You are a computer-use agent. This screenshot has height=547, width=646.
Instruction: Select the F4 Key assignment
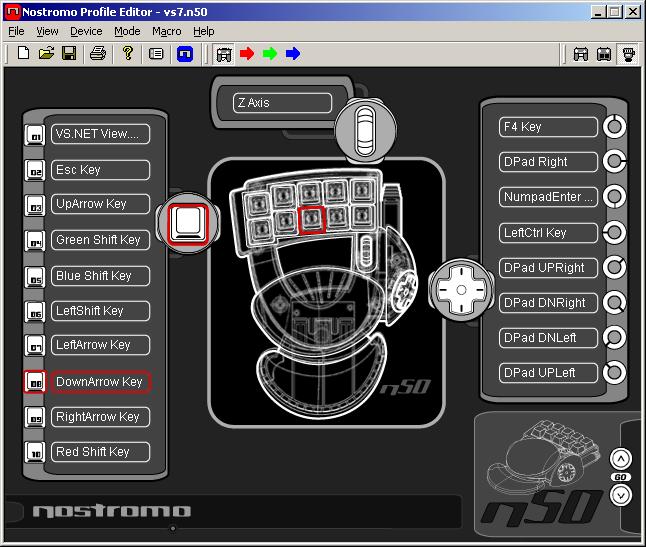pos(548,127)
